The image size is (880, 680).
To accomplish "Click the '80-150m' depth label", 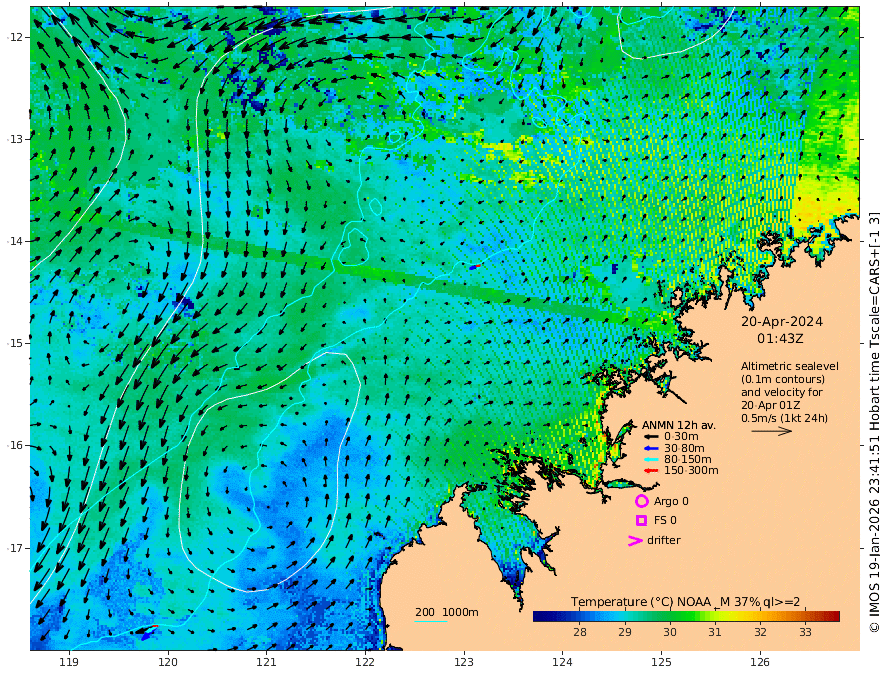I will pyautogui.click(x=688, y=460).
